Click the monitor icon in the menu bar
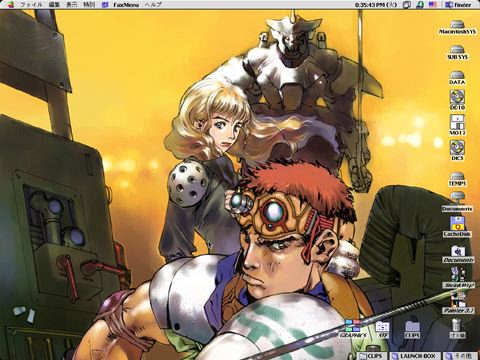The width and height of the screenshot is (480, 360). pos(407,5)
